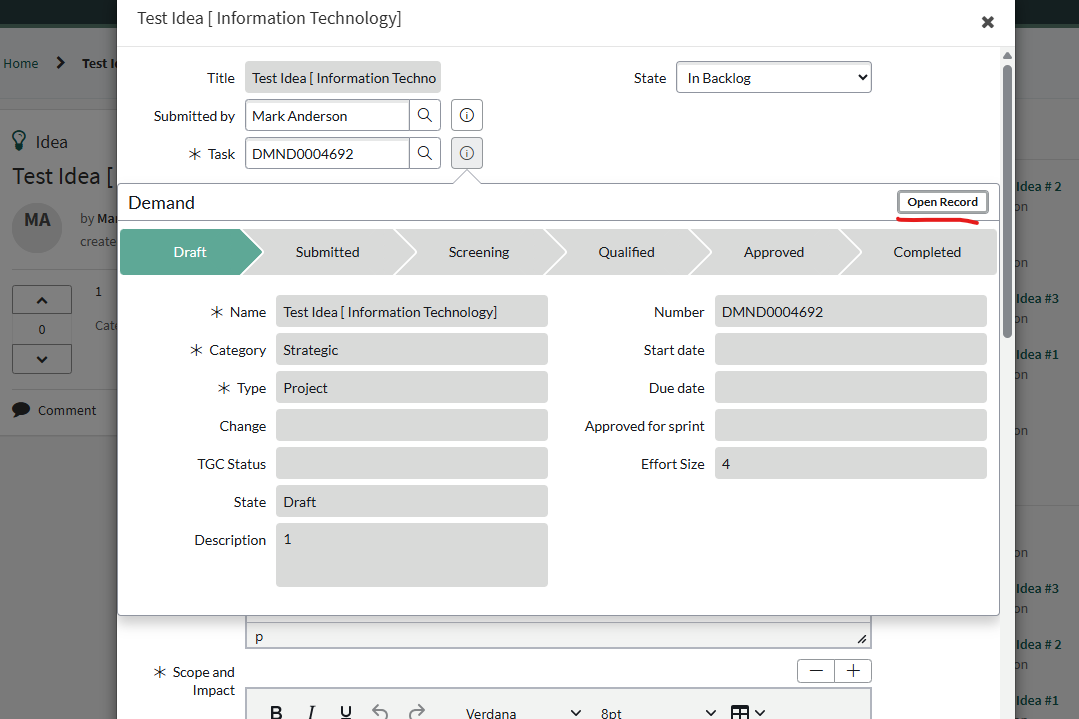Select the Screening stage
Viewport: 1079px width, 719px height.
click(479, 252)
